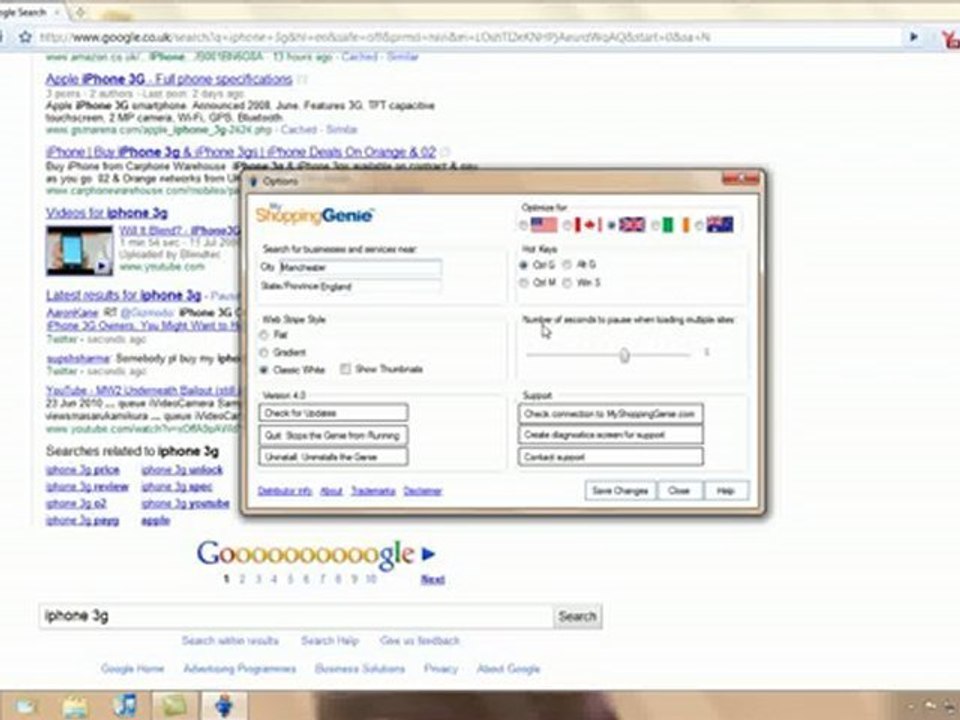Click the Search button at page bottom
The image size is (960, 720).
click(577, 617)
